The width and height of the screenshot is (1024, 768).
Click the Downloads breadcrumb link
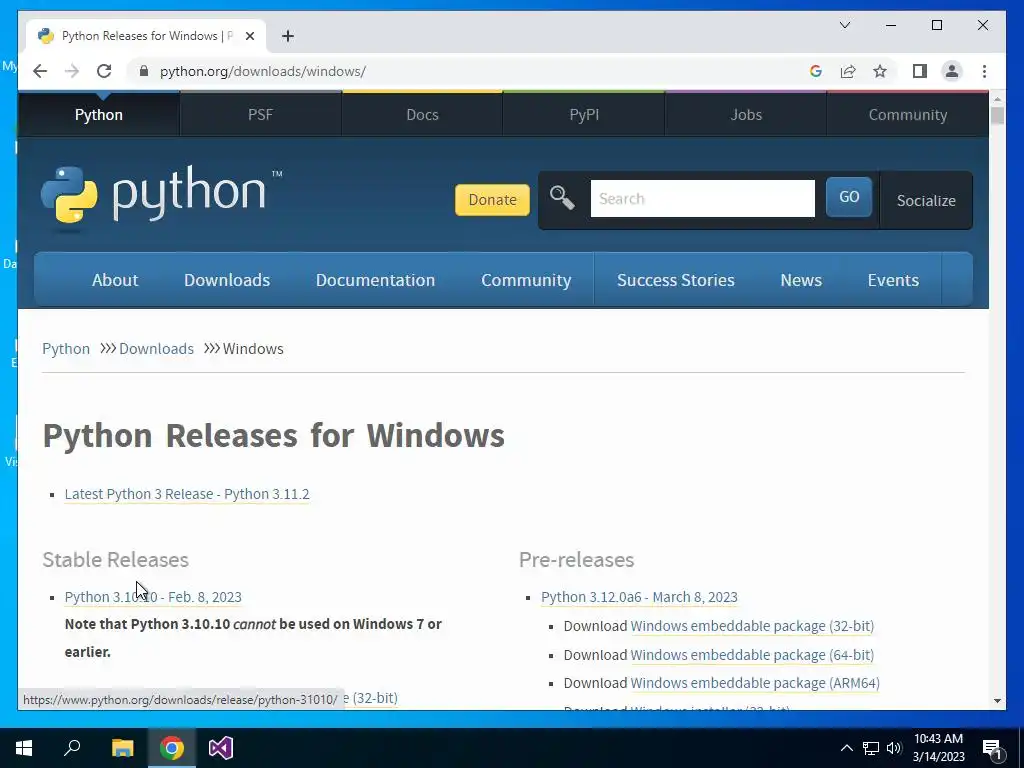[x=156, y=348]
